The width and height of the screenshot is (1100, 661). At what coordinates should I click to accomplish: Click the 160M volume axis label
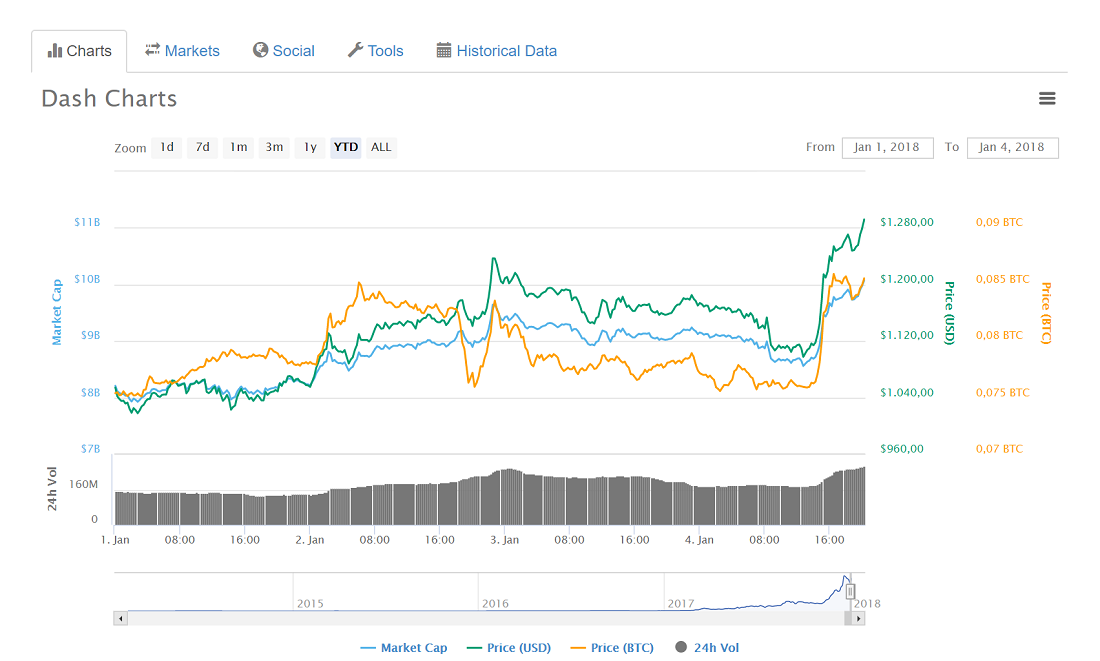[x=83, y=484]
